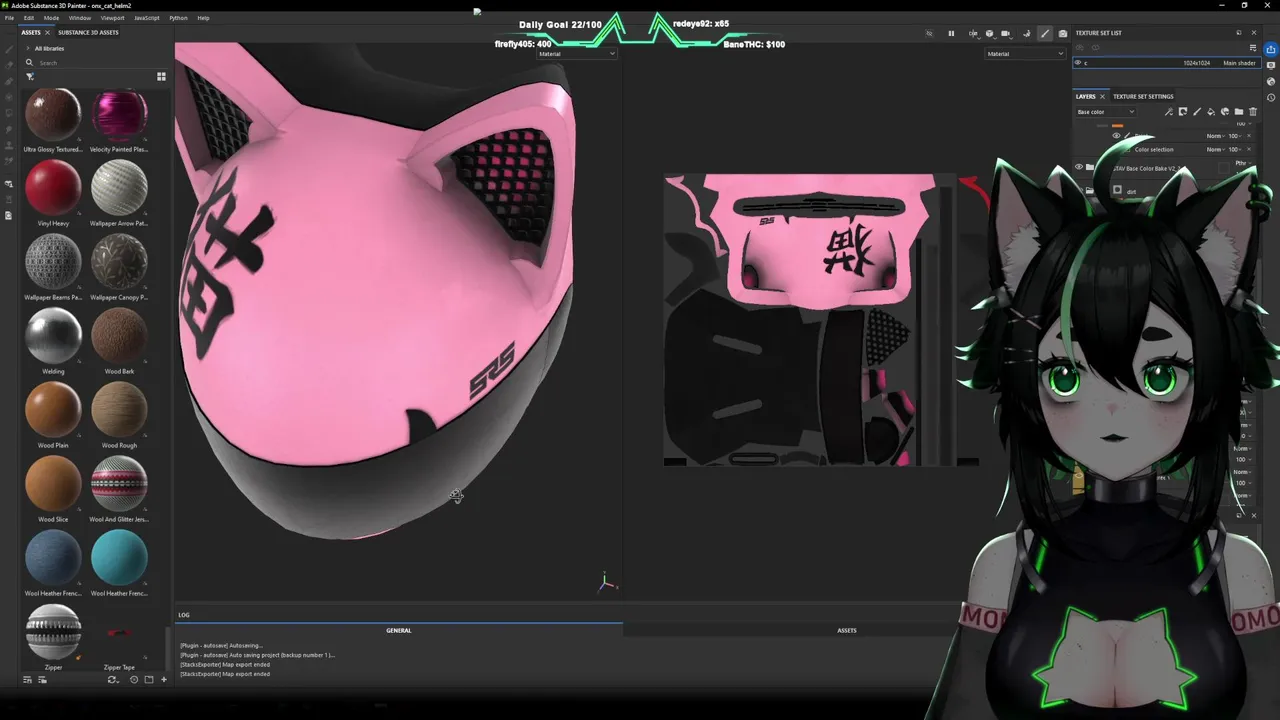The image size is (1280, 720).
Task: Switch to Texture Set Settings tab
Action: click(1143, 97)
